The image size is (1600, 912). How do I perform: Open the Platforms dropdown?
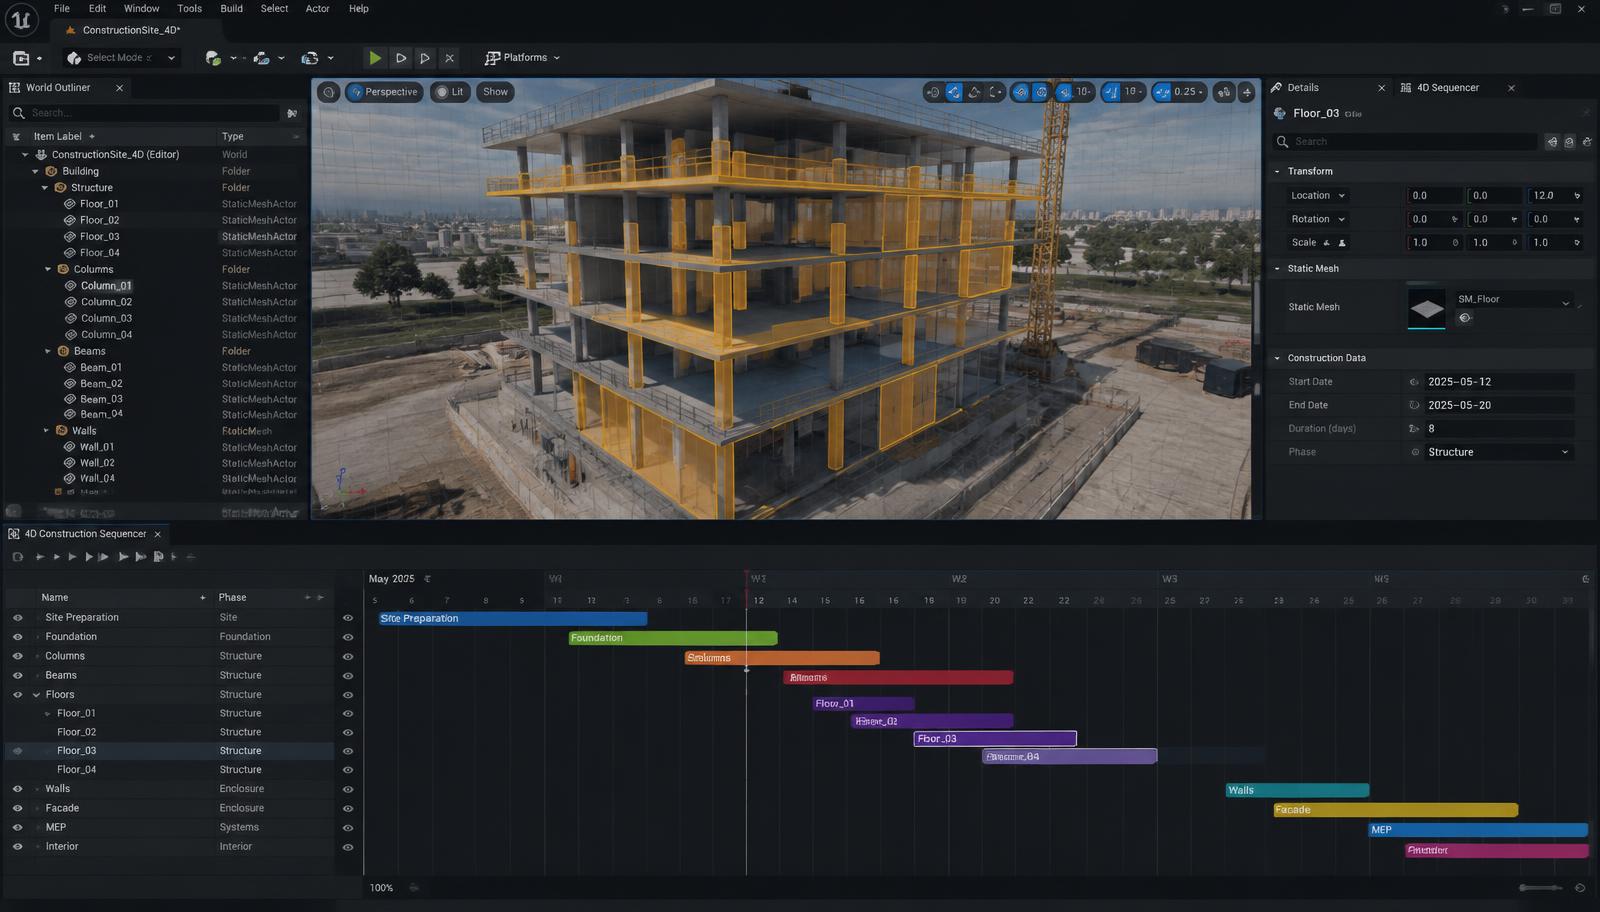click(522, 58)
